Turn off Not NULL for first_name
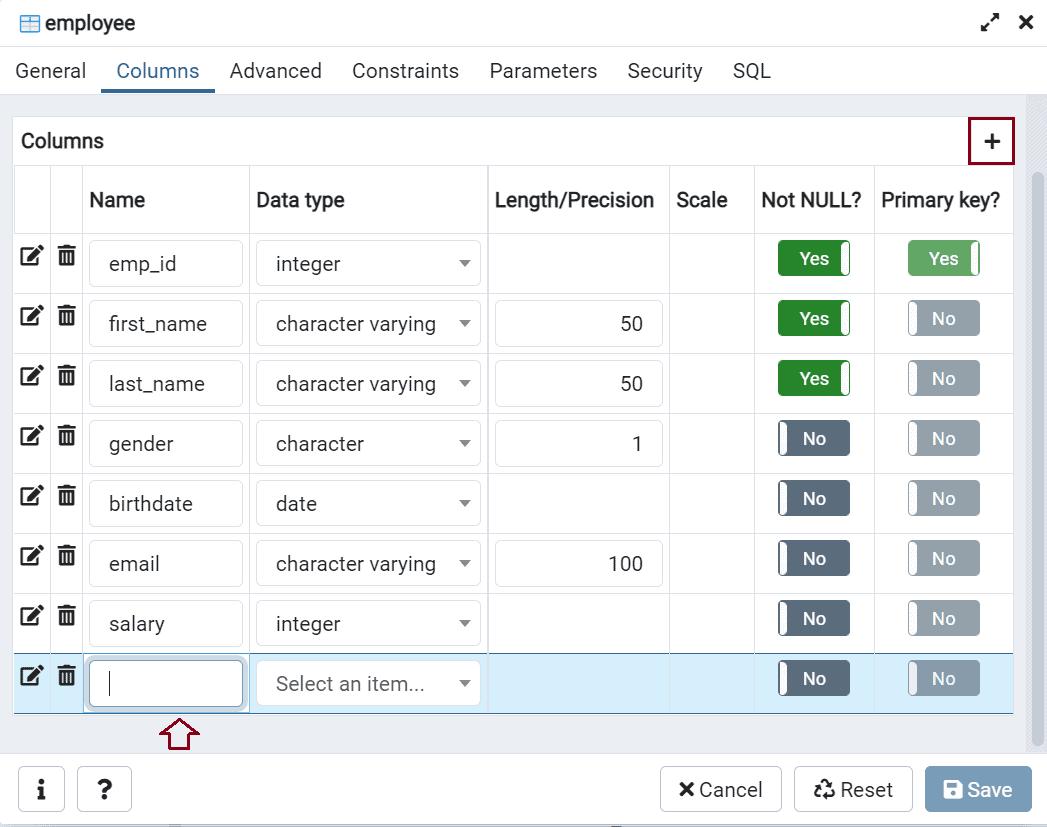Image resolution: width=1047 pixels, height=827 pixels. tap(814, 319)
